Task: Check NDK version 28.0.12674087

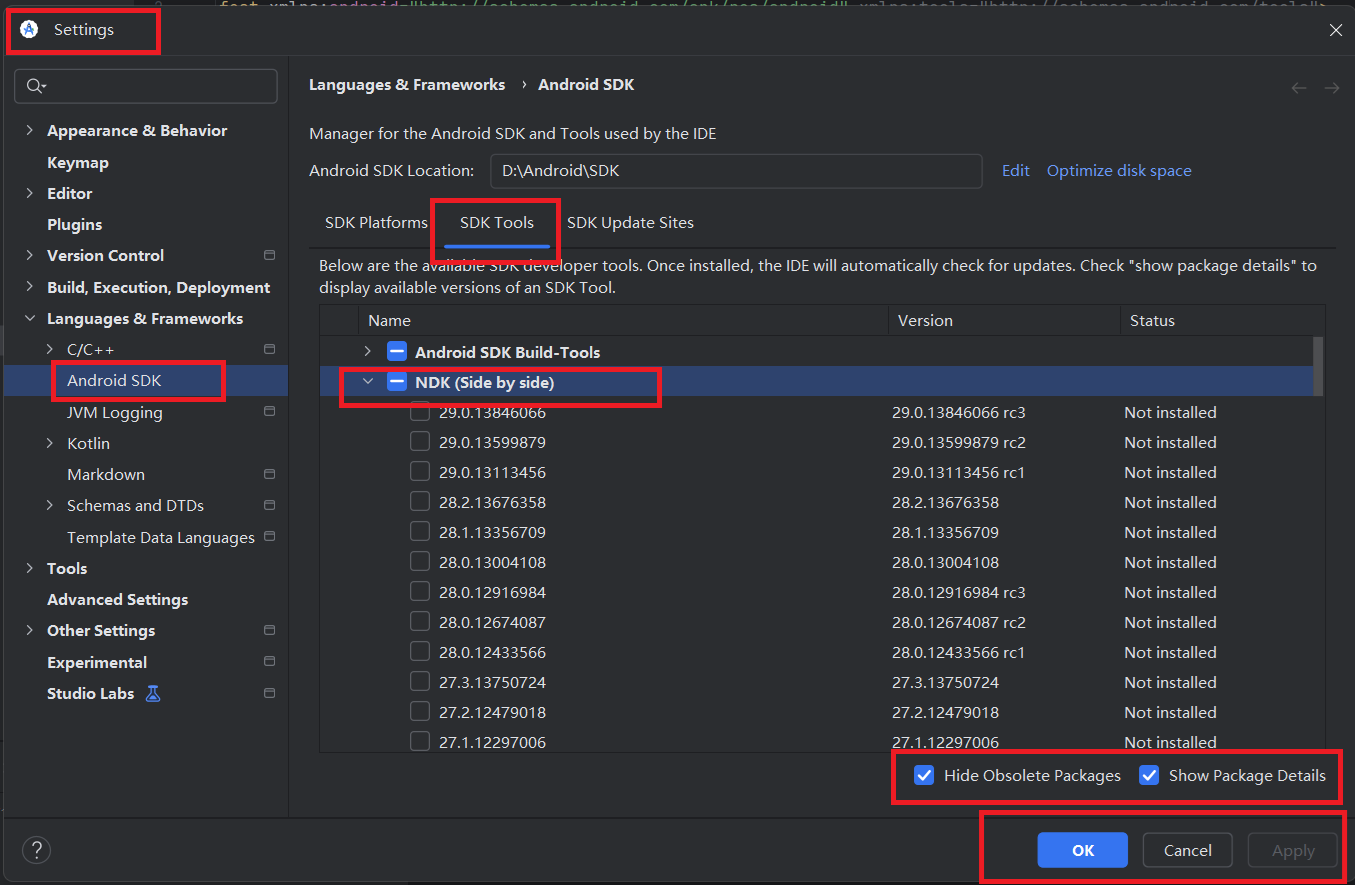Action: point(420,622)
